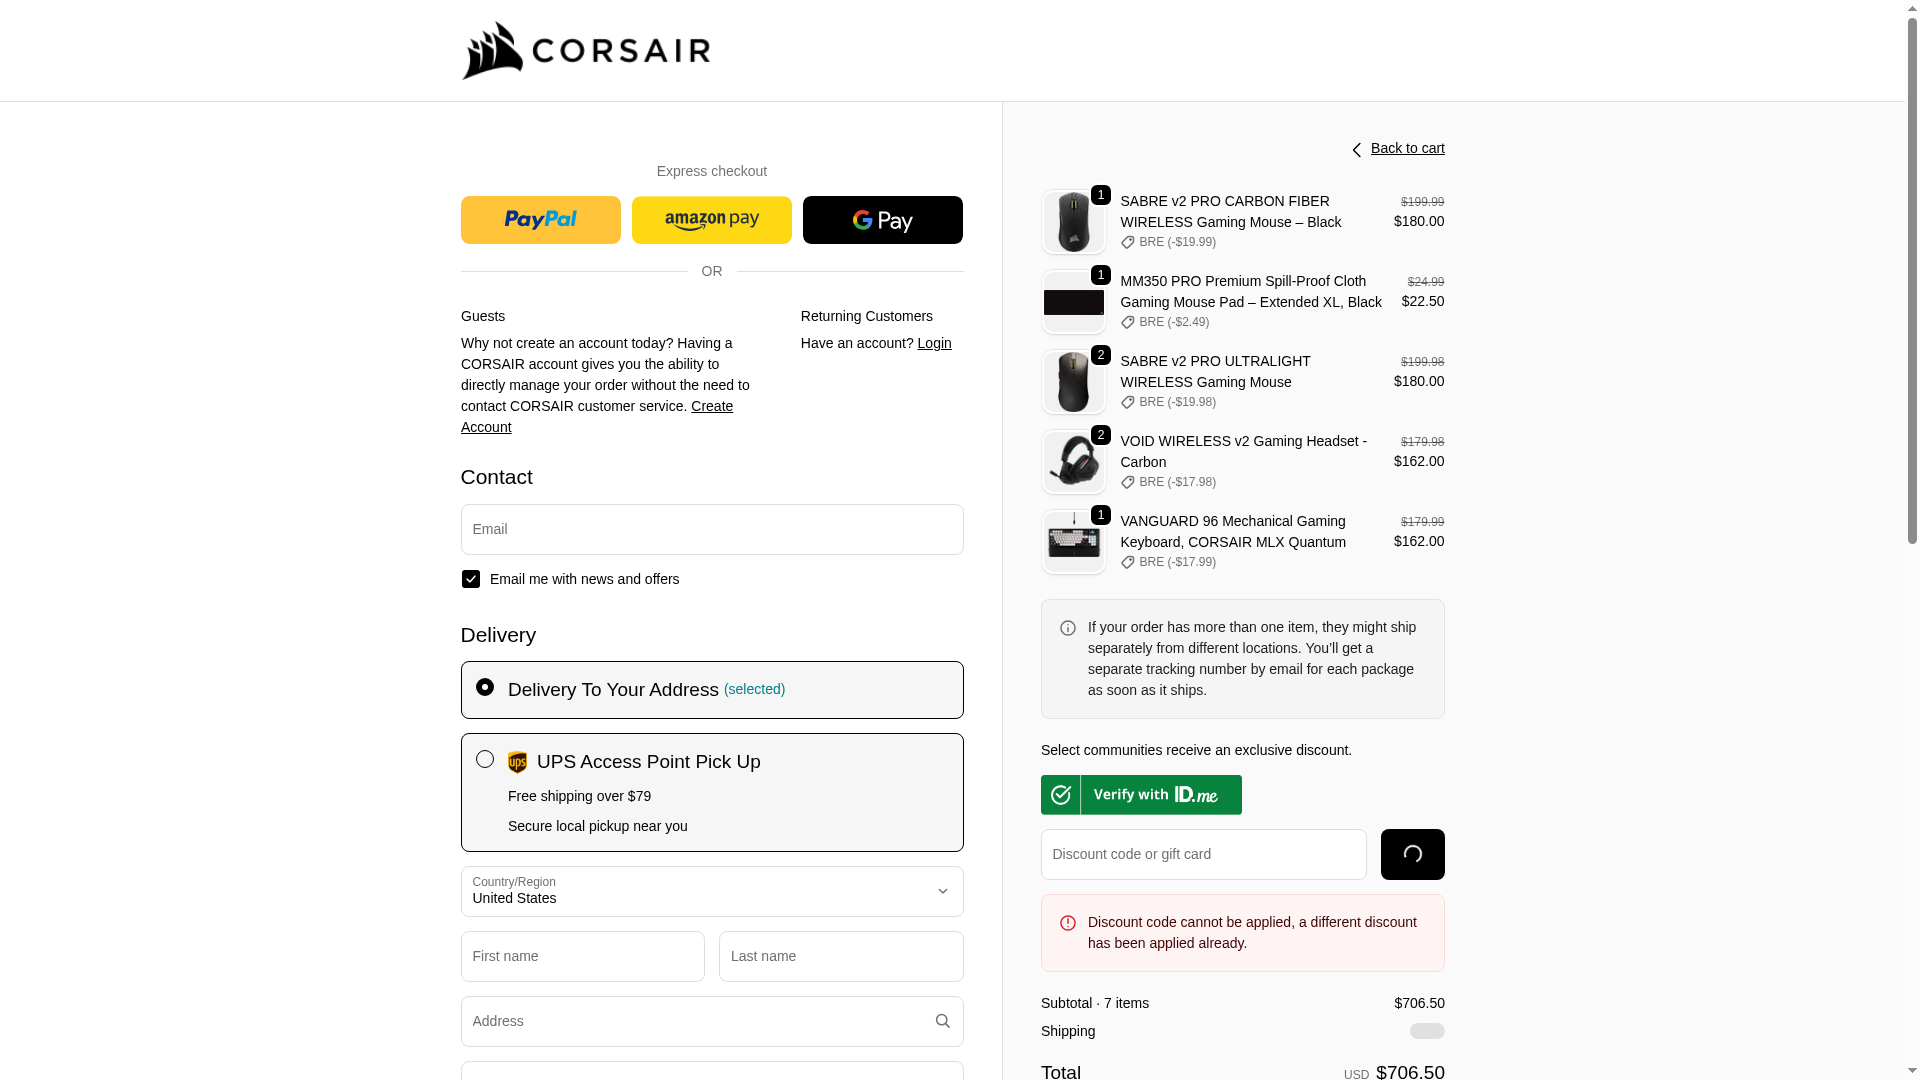Open the Create Account link

[x=711, y=406]
